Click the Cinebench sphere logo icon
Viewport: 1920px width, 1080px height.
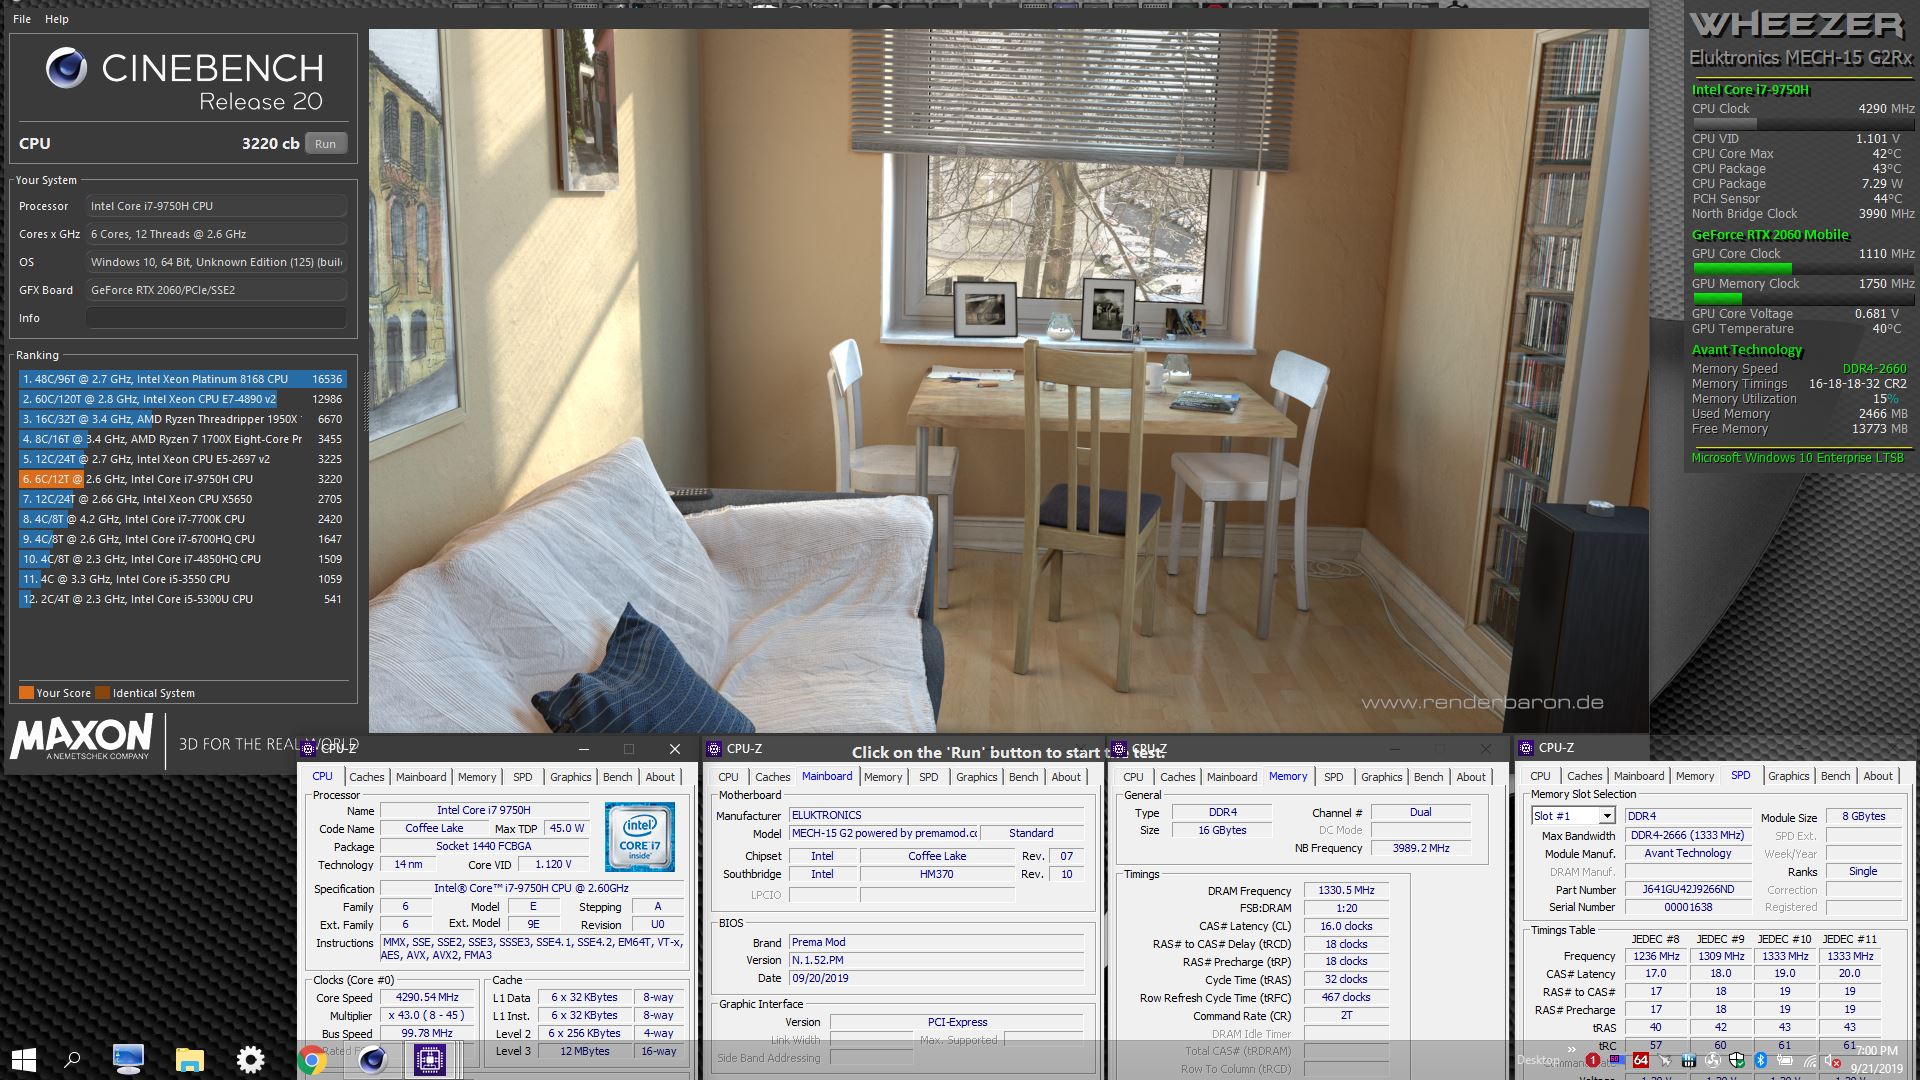point(66,68)
